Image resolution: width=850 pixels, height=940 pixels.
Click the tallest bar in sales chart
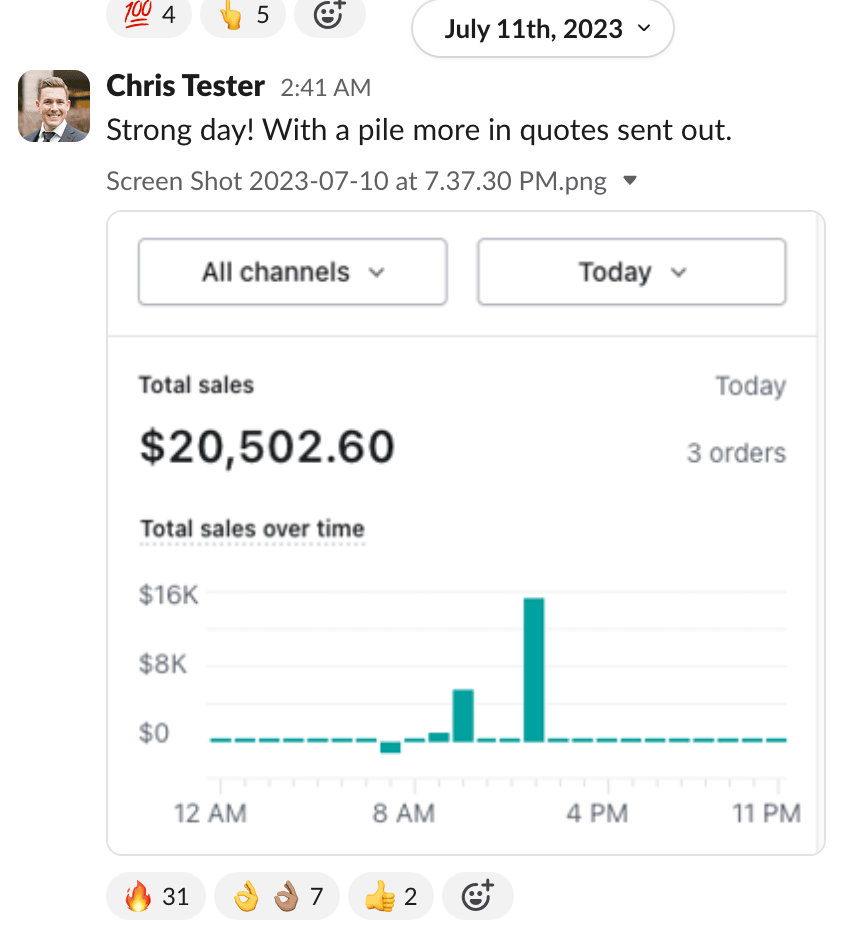tap(534, 669)
